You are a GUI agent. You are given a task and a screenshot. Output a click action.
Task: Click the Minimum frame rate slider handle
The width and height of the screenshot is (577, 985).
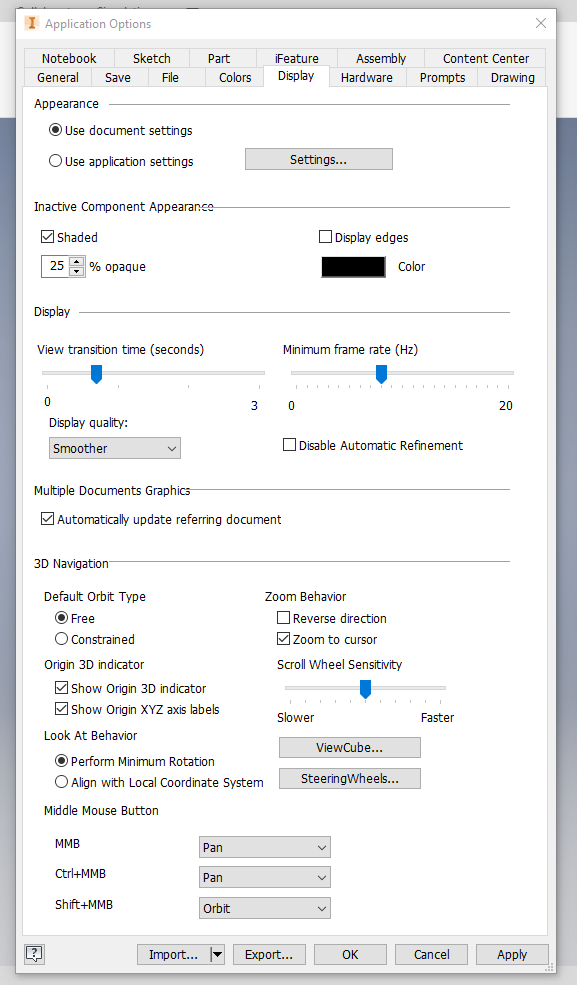point(381,374)
